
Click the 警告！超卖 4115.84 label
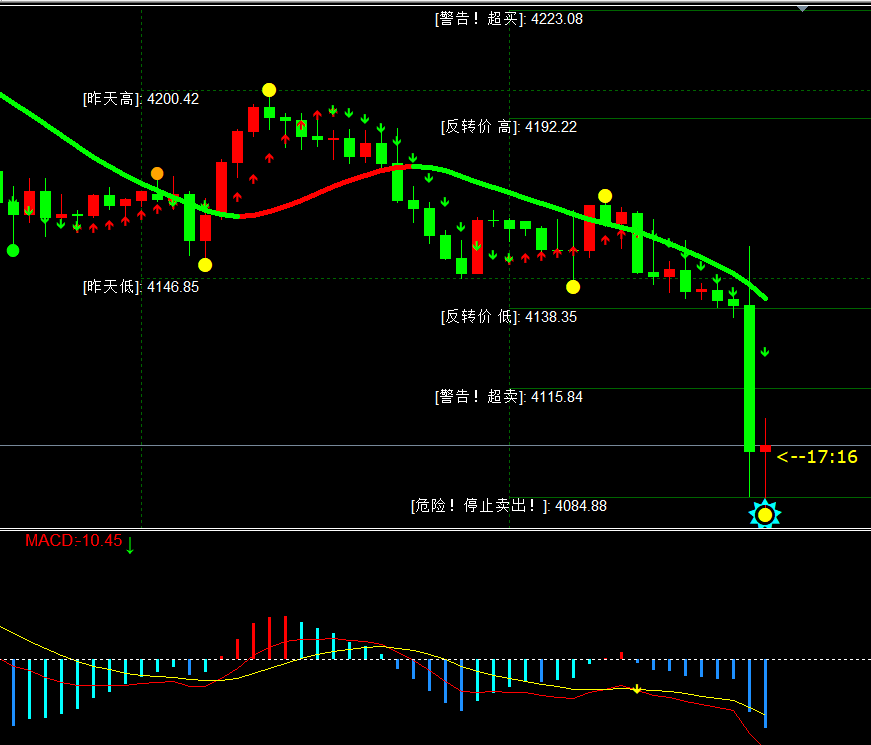(x=509, y=397)
